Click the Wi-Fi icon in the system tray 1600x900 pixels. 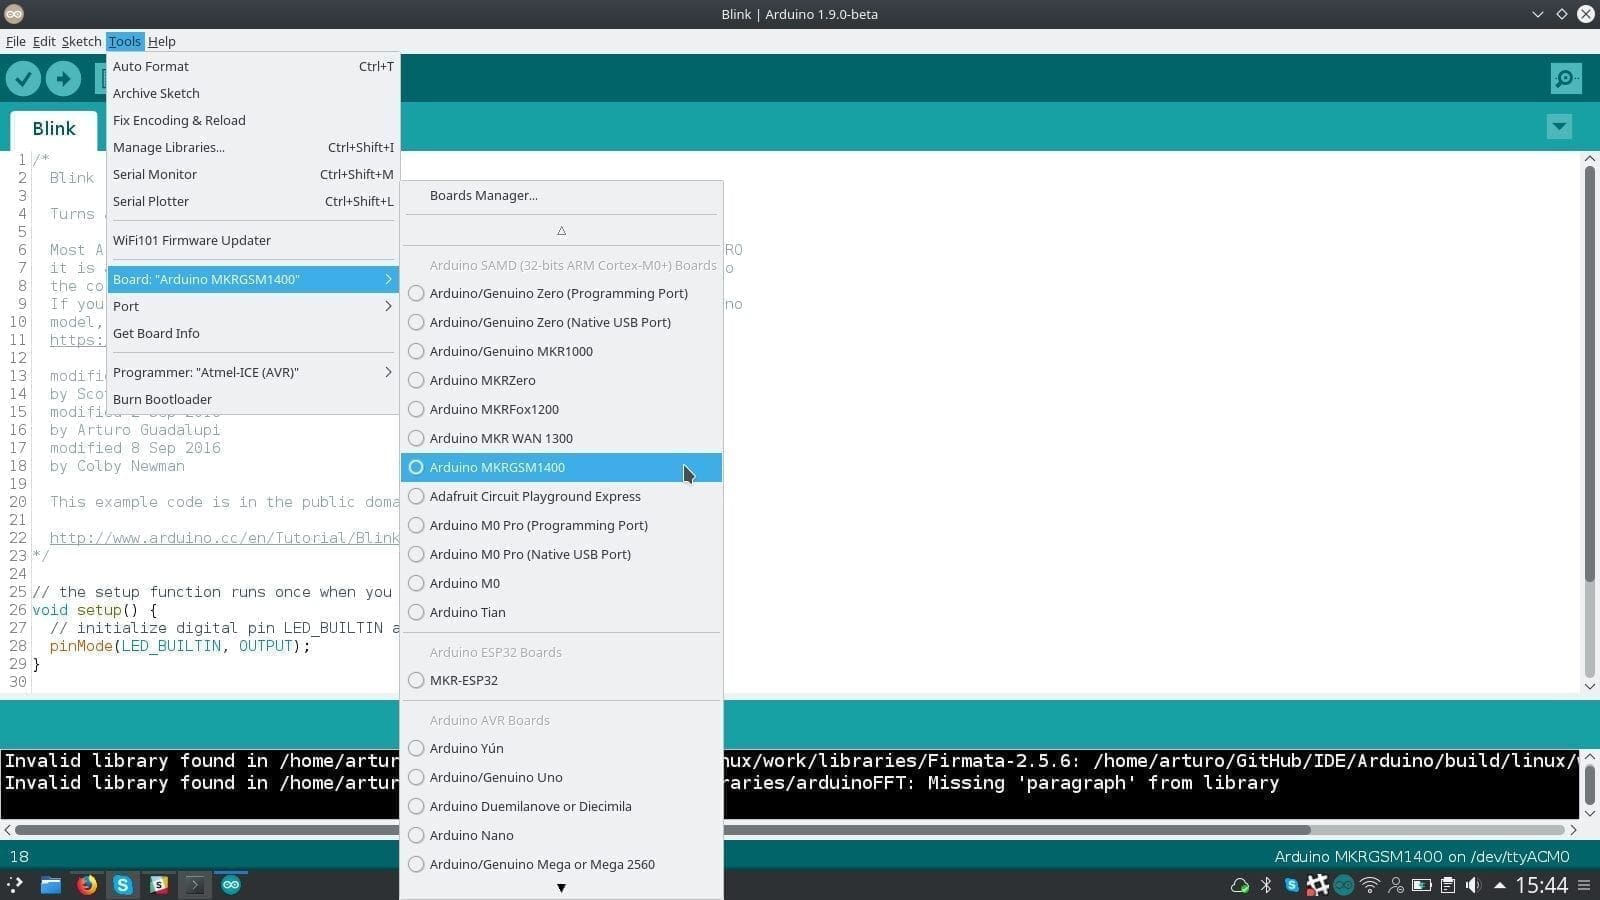pos(1370,885)
